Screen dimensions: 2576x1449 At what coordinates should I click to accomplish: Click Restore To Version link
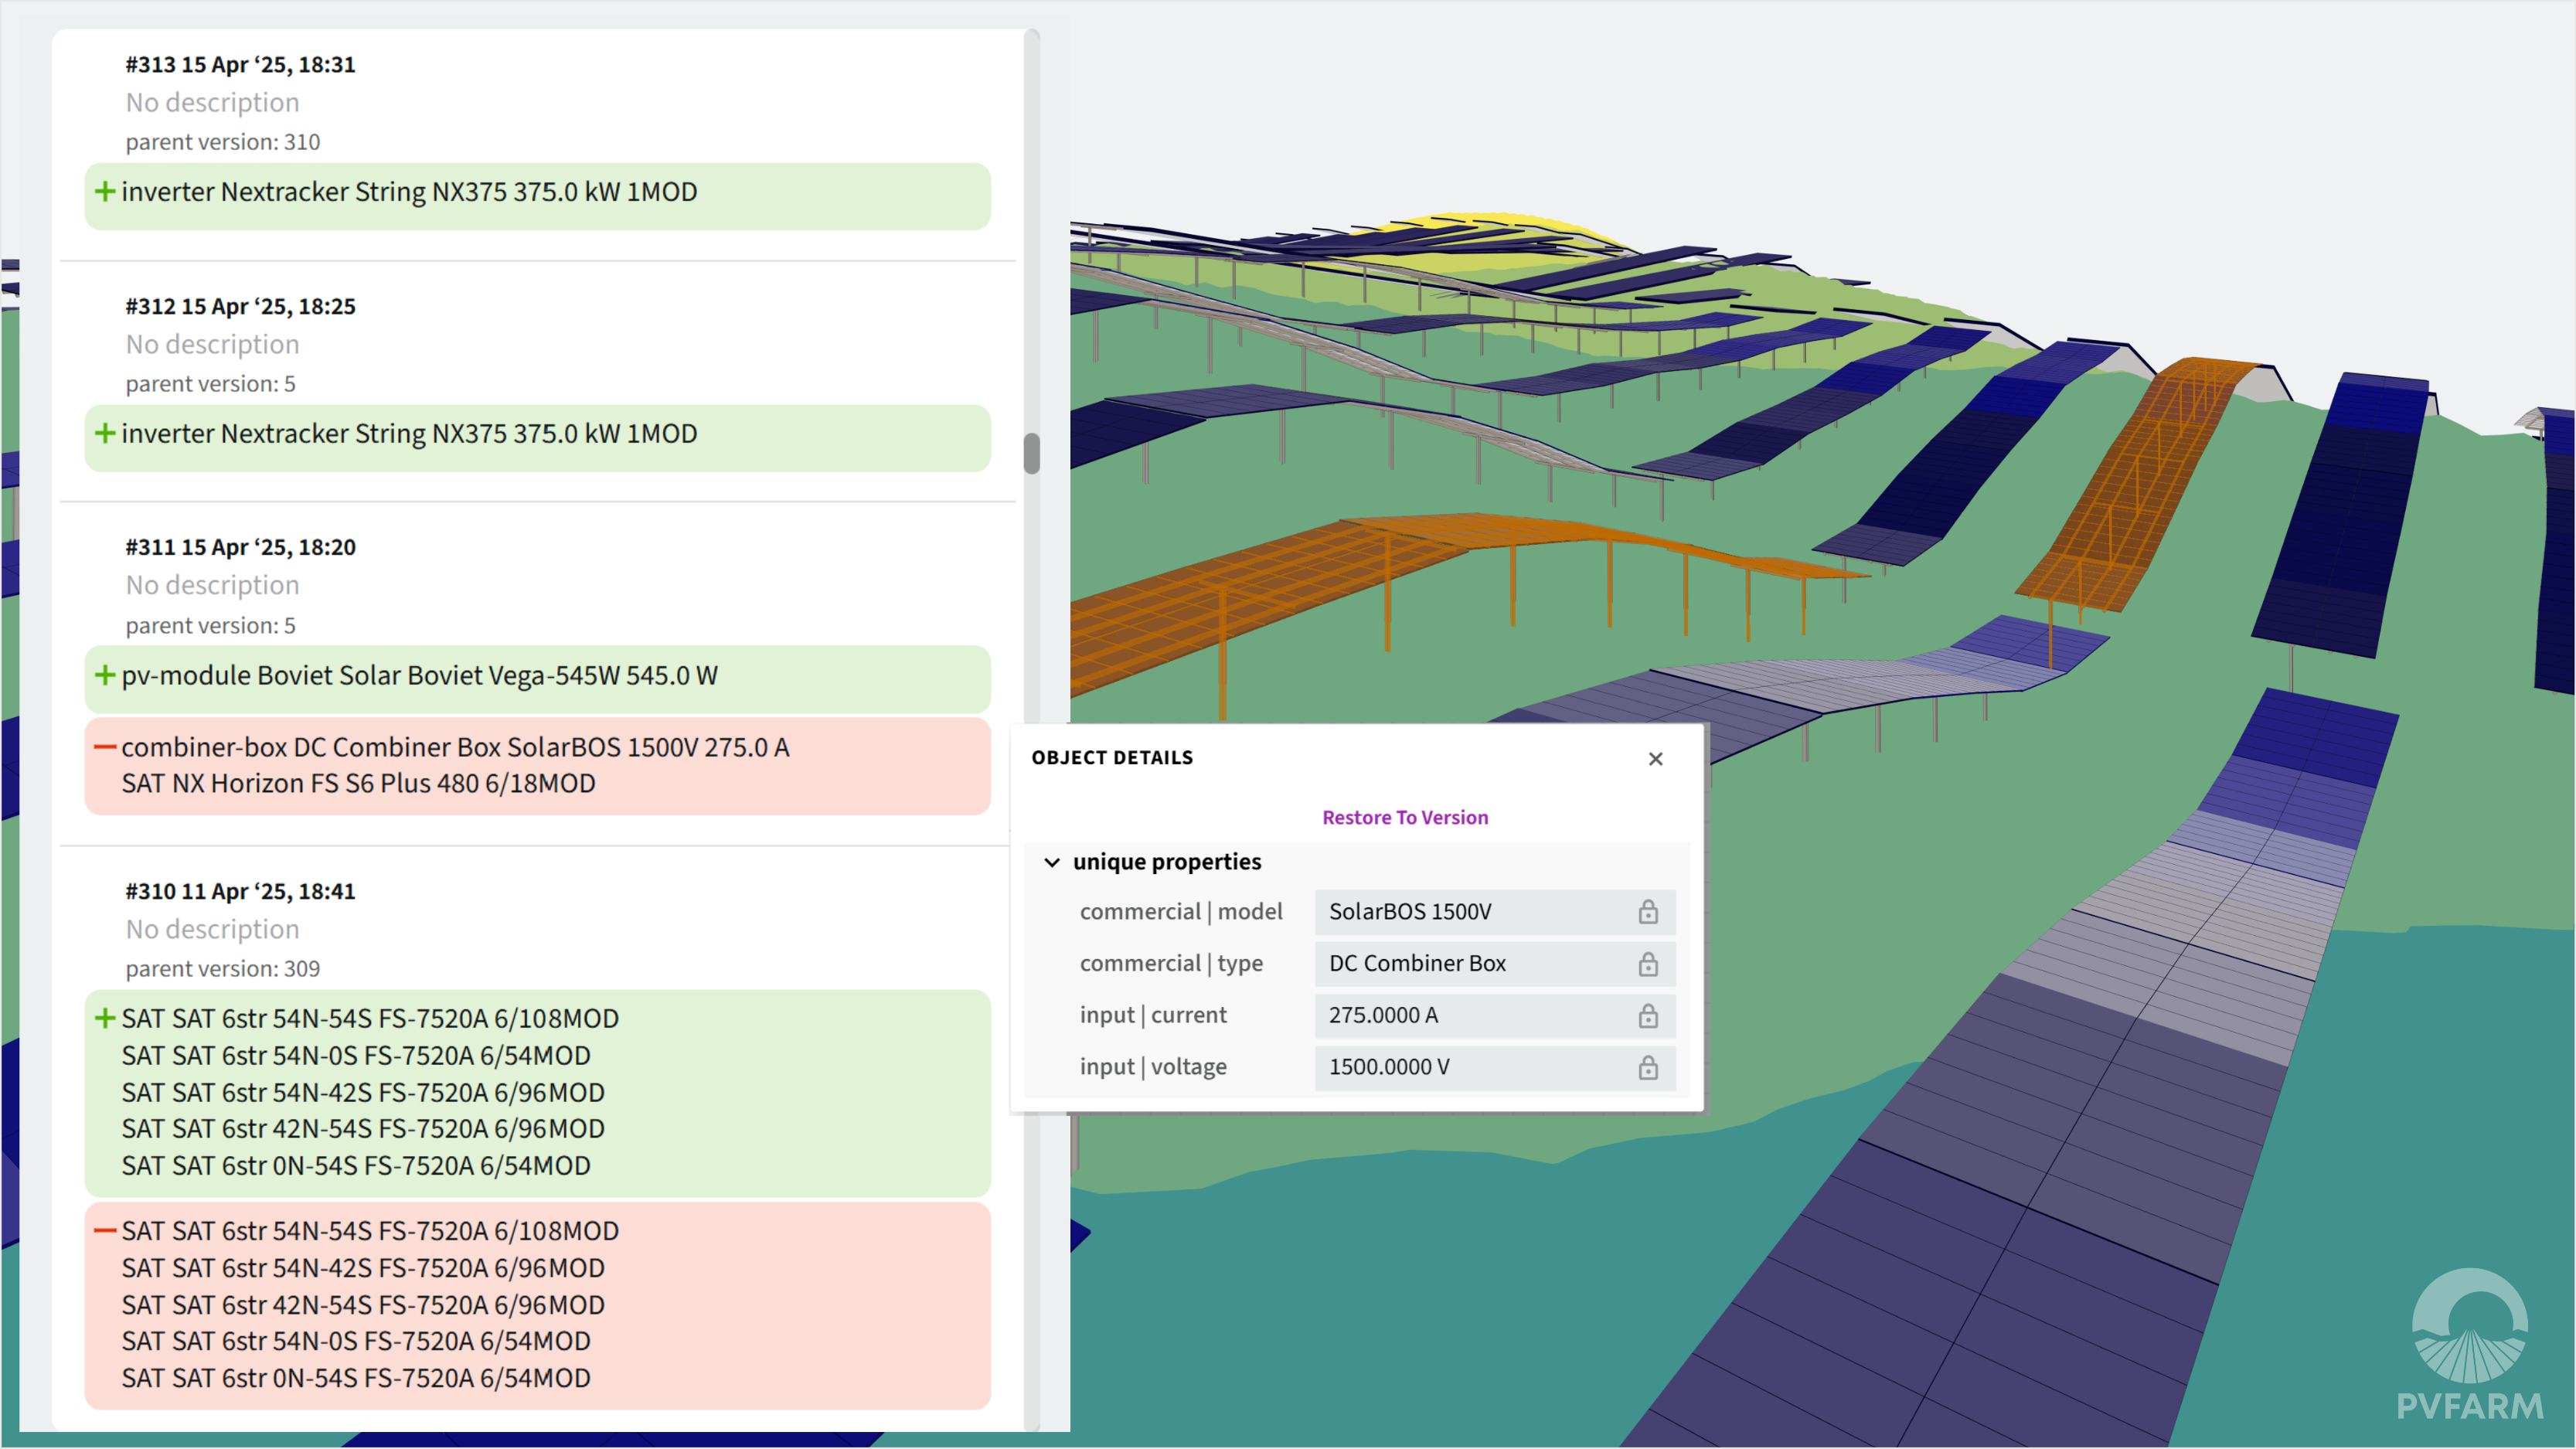pyautogui.click(x=1404, y=817)
